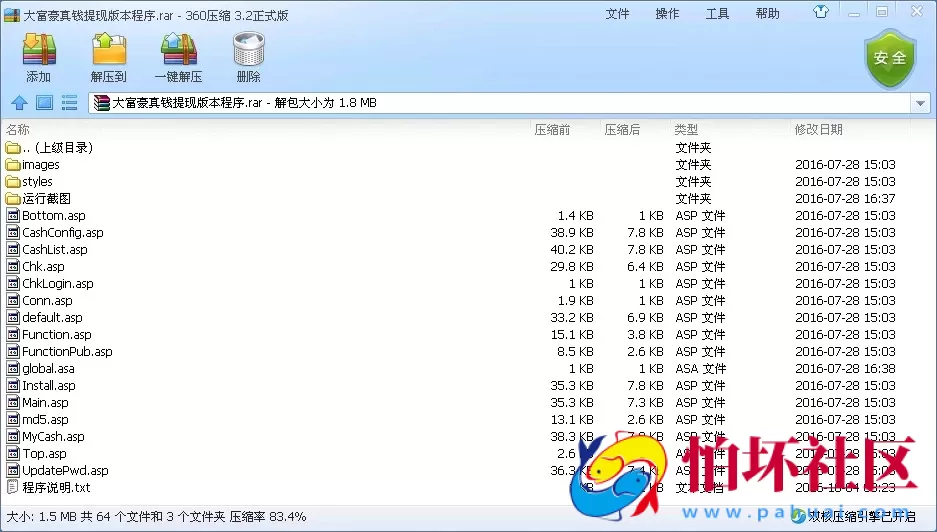Image resolution: width=937 pixels, height=532 pixels.
Task: Switch to list view mode icon
Action: pyautogui.click(x=69, y=103)
